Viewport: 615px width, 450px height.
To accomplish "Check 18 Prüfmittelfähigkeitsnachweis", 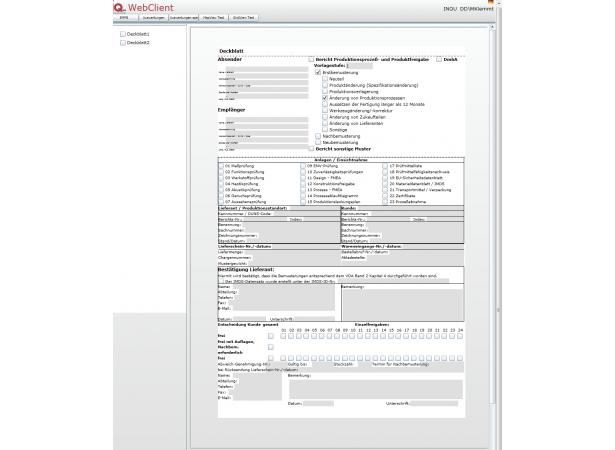I will click(385, 172).
